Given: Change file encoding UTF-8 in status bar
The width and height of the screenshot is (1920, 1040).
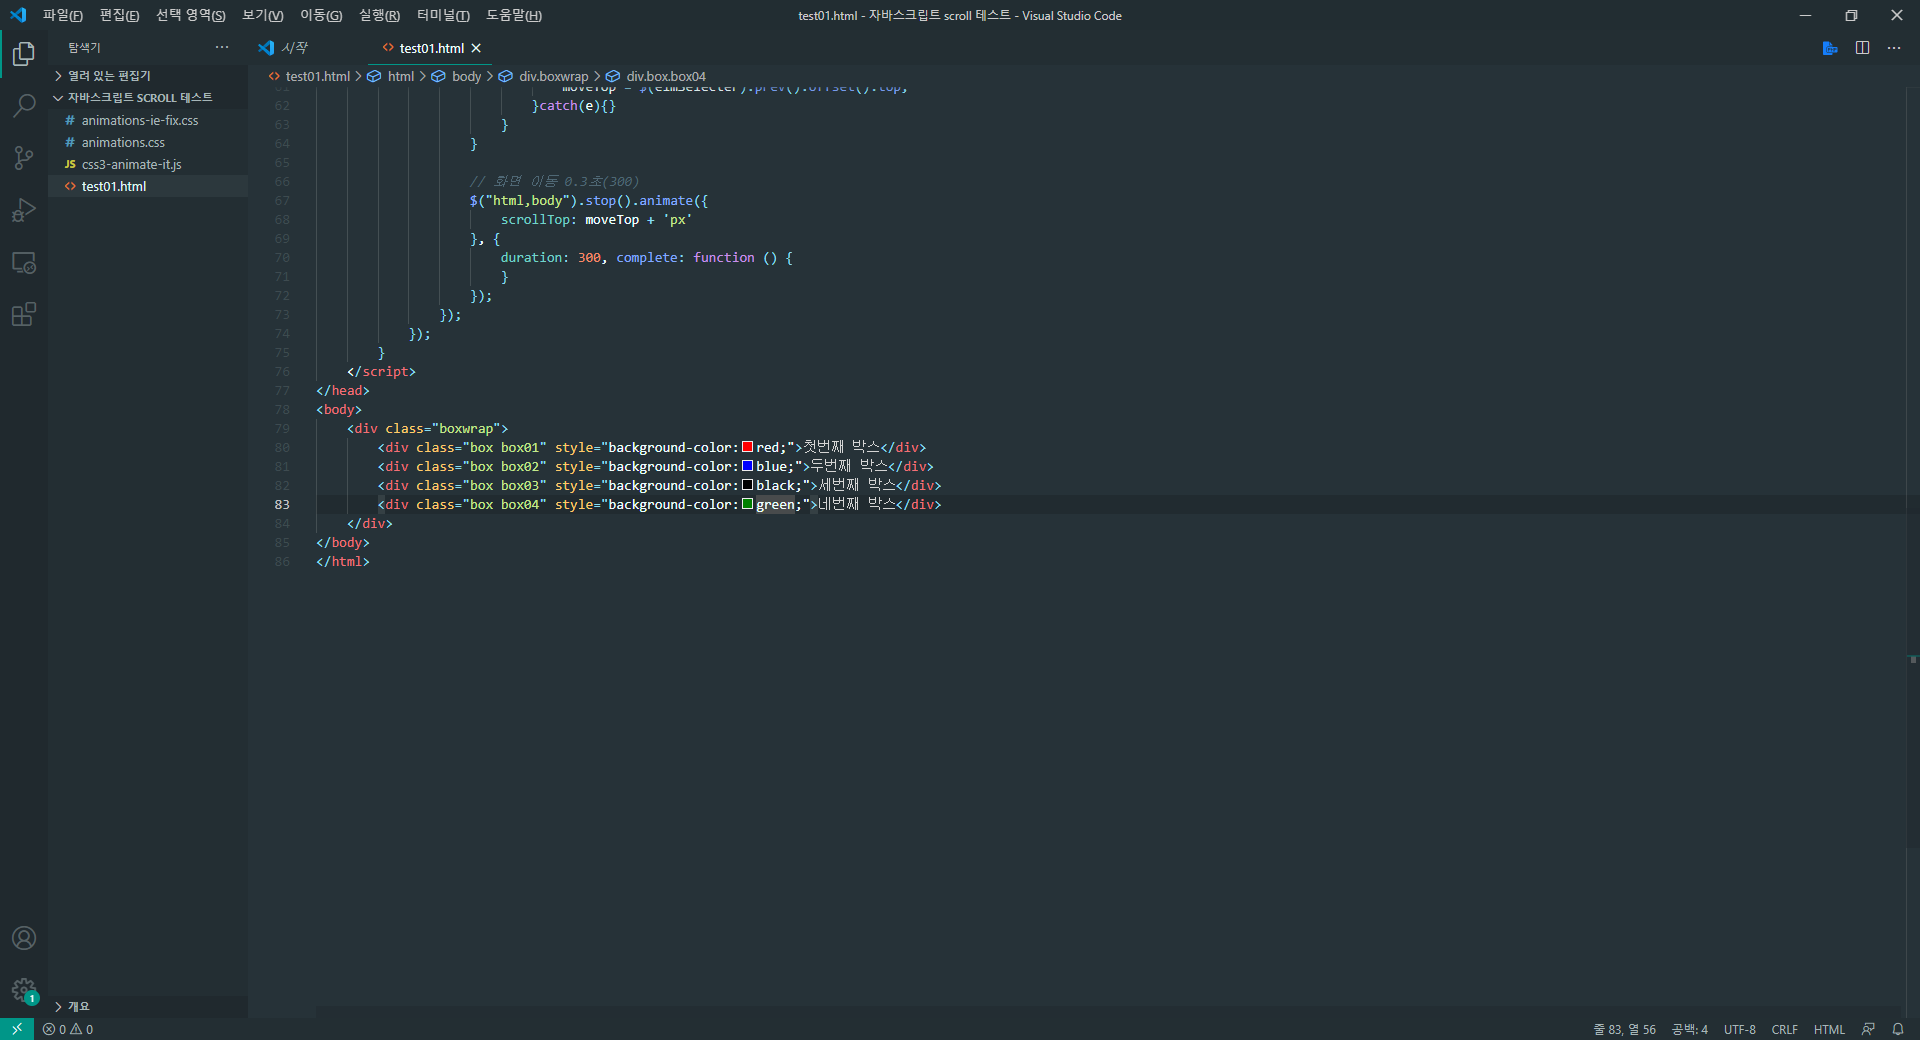Looking at the screenshot, I should click(1739, 1029).
